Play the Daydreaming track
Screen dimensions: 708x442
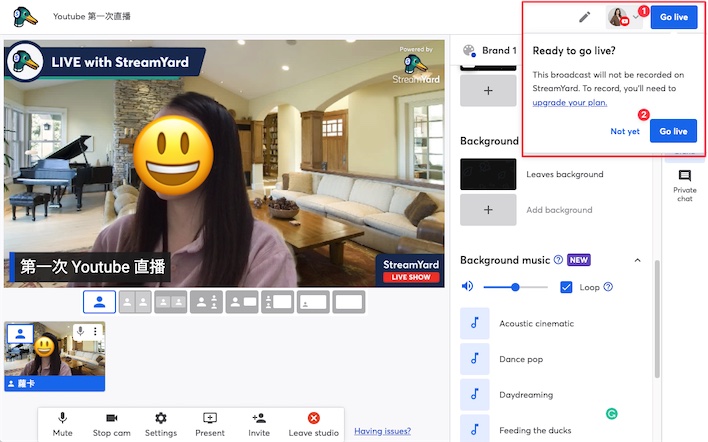click(475, 395)
